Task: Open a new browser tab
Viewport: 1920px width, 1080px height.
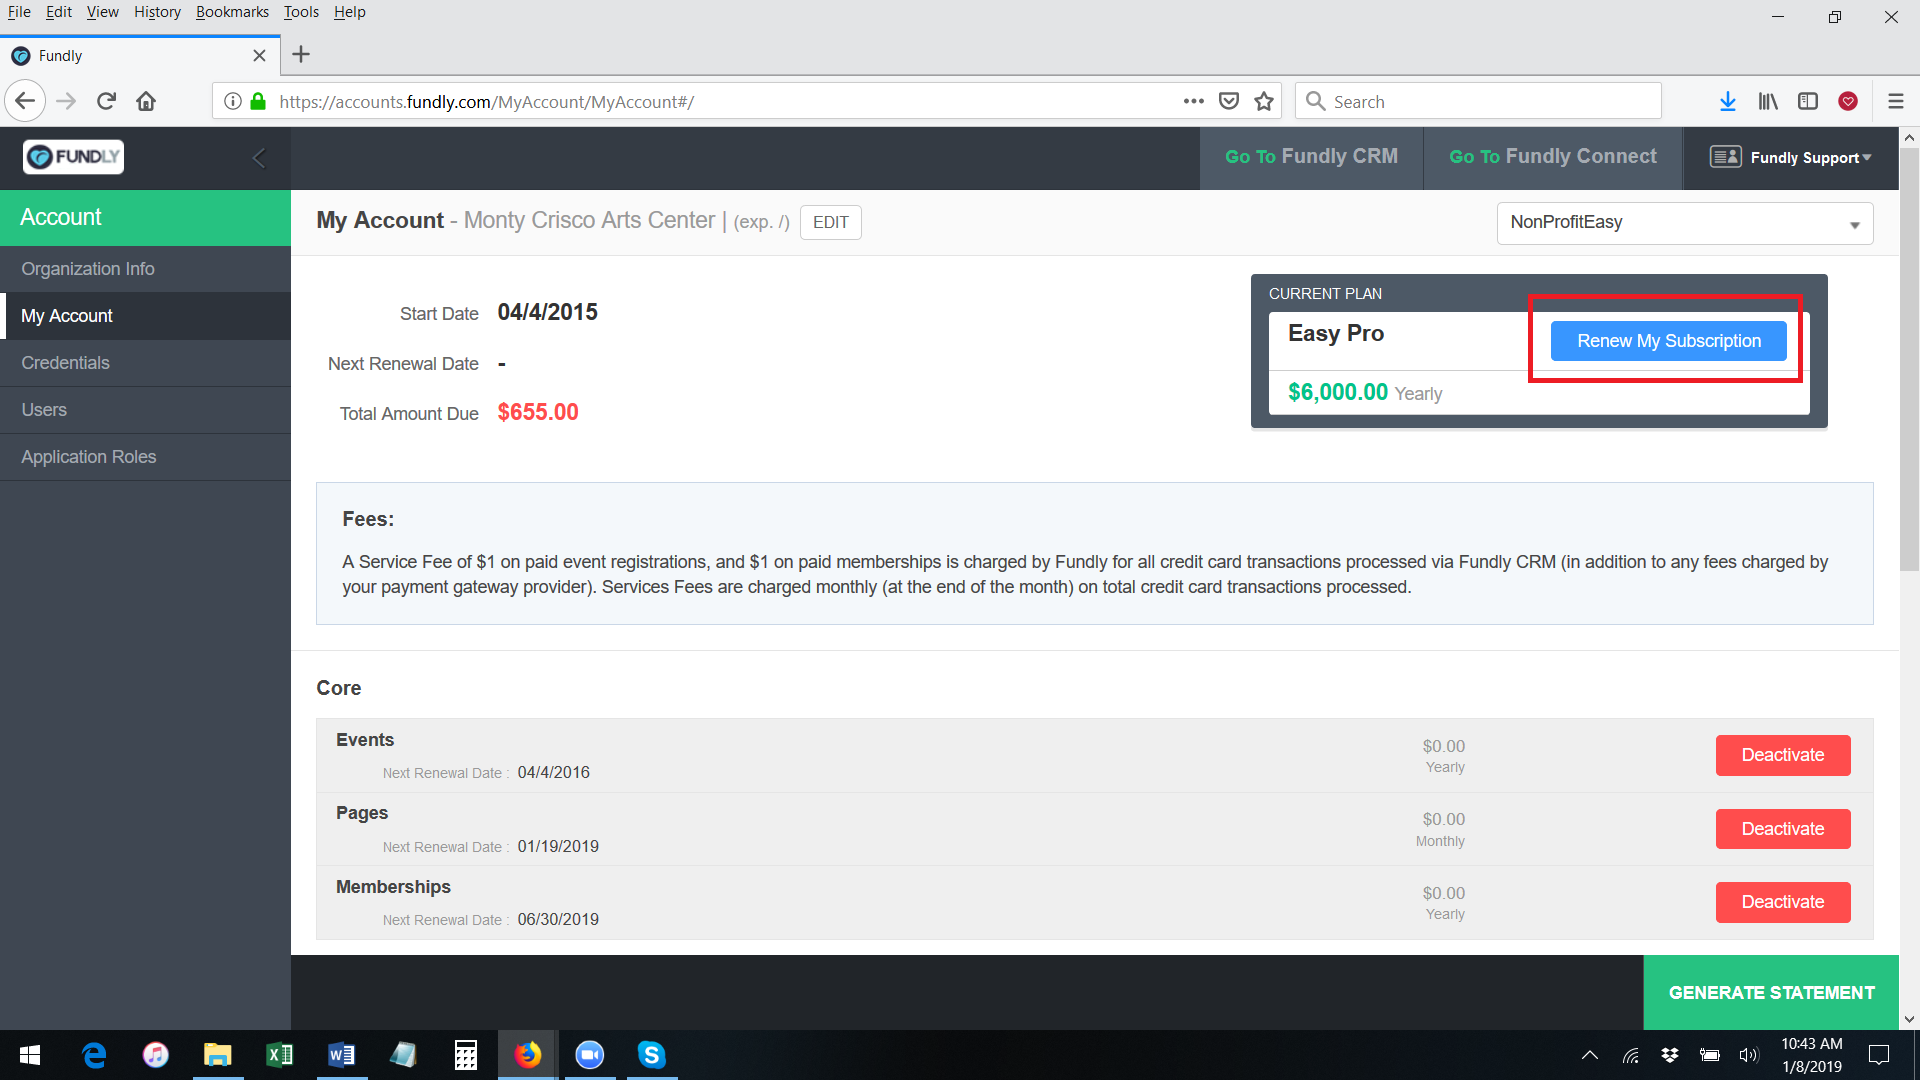Action: click(301, 55)
